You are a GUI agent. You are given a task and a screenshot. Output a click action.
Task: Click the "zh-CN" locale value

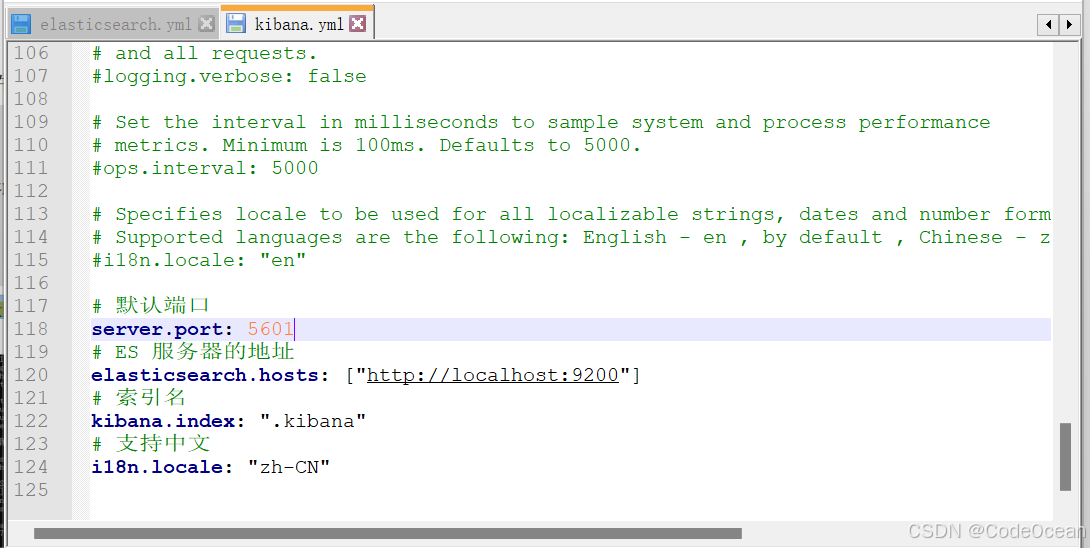pyautogui.click(x=288, y=467)
